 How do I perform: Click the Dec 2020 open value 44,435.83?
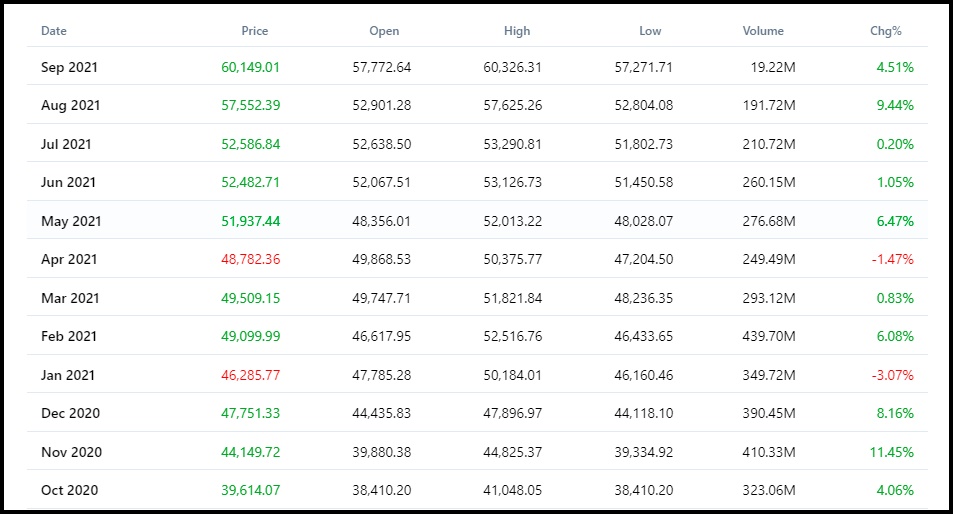click(x=382, y=414)
